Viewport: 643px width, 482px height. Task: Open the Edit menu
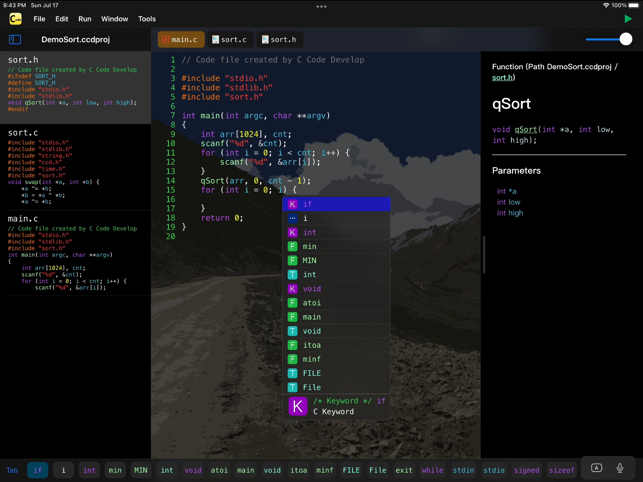(x=62, y=19)
